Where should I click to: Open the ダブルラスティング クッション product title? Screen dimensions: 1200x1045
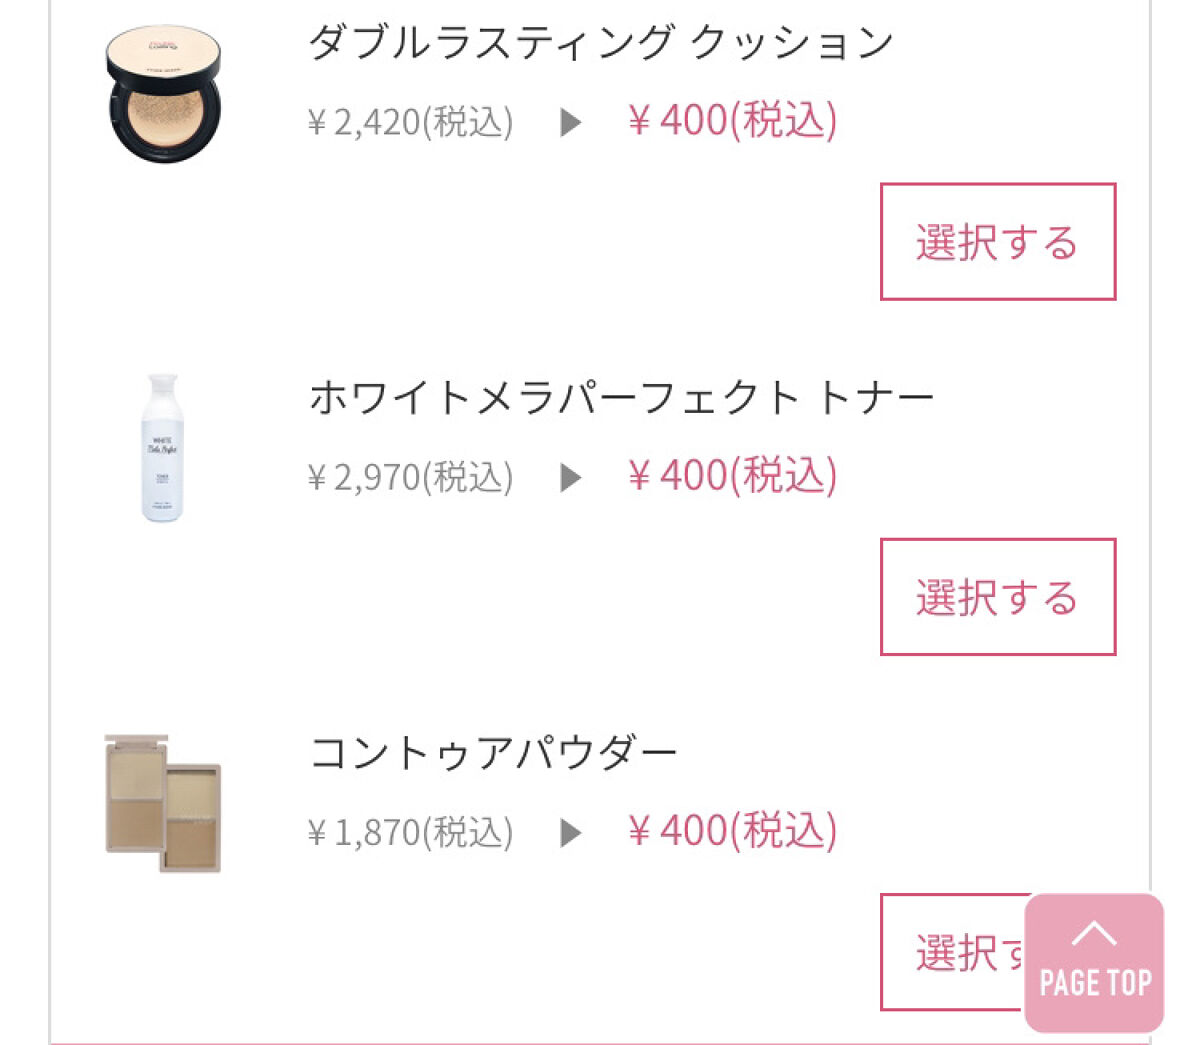click(600, 42)
